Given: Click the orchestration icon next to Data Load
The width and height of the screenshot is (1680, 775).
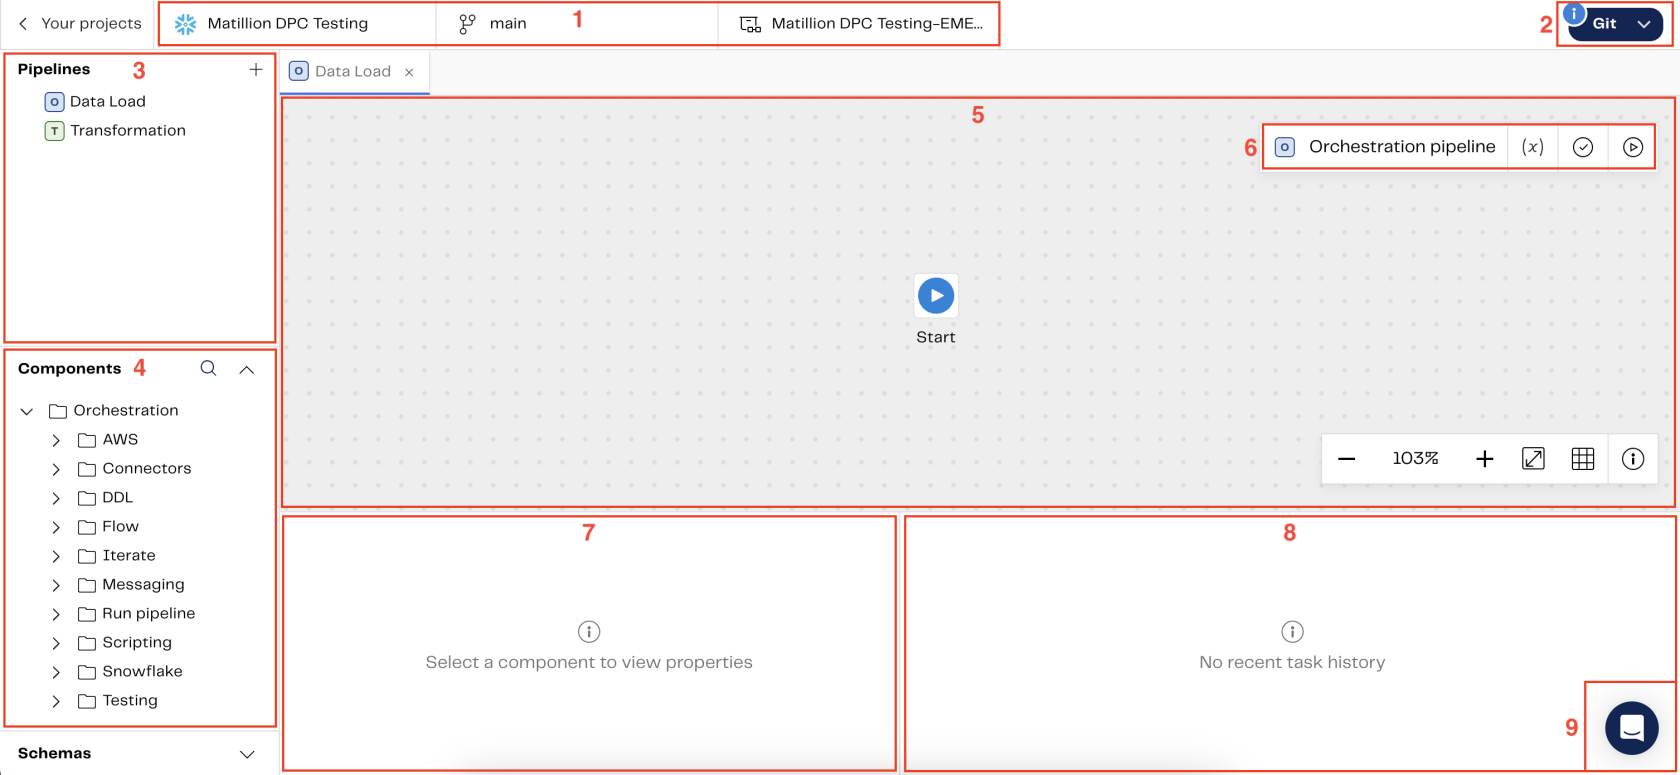Looking at the screenshot, I should coord(54,101).
